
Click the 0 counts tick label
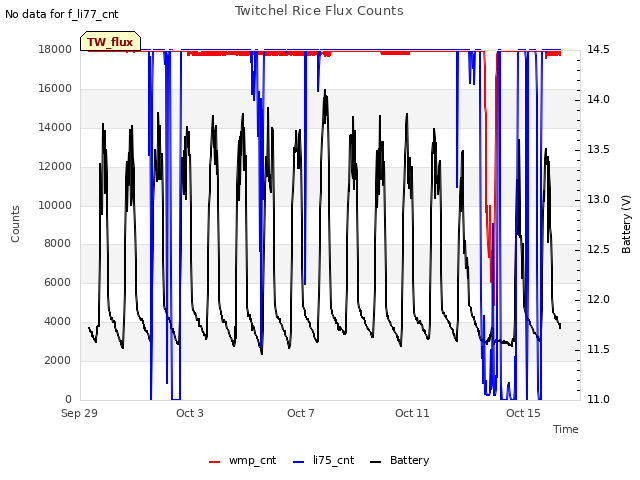click(68, 399)
